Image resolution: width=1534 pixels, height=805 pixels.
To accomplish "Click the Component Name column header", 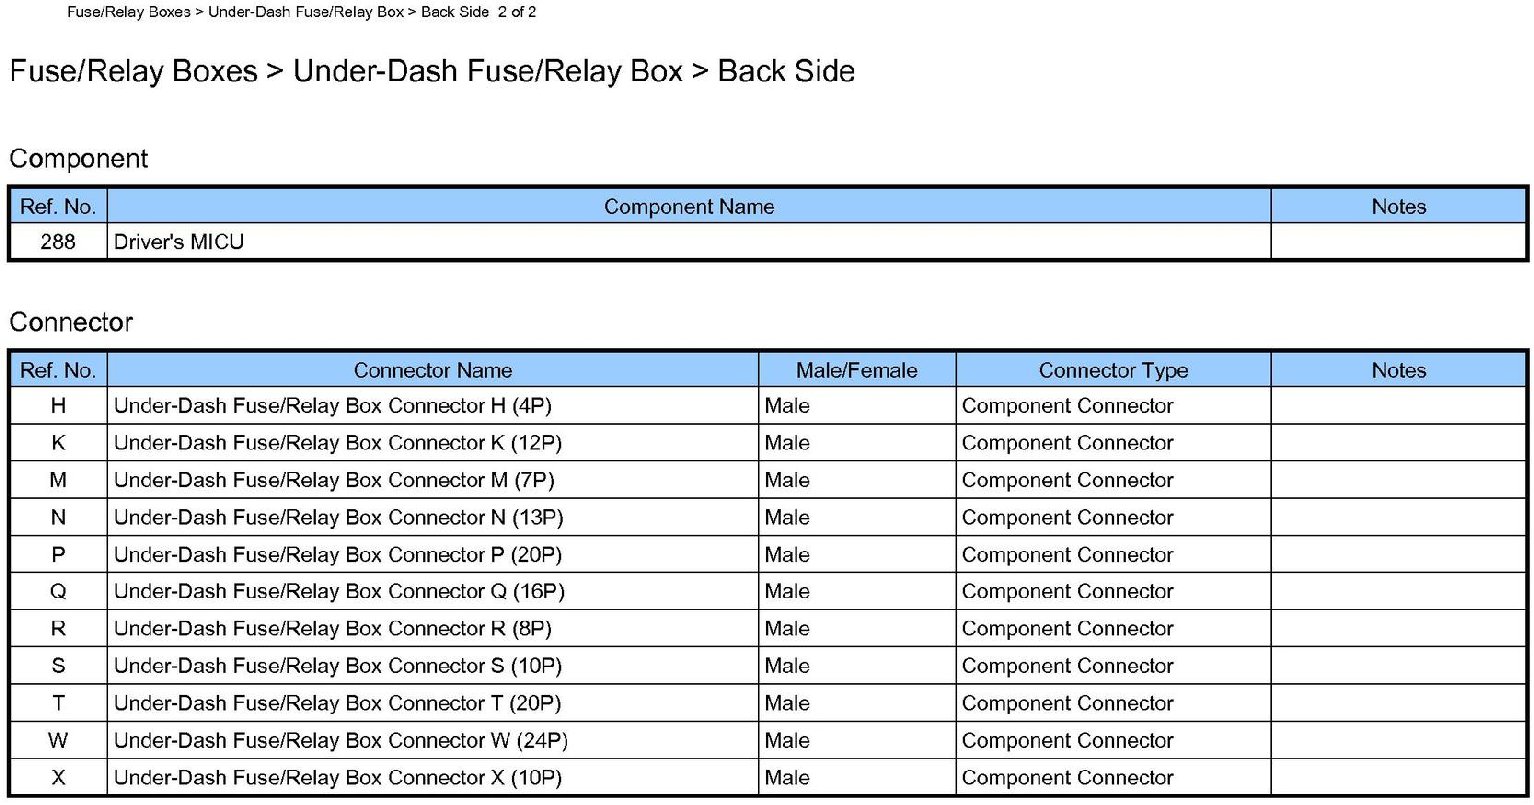I will click(x=688, y=207).
